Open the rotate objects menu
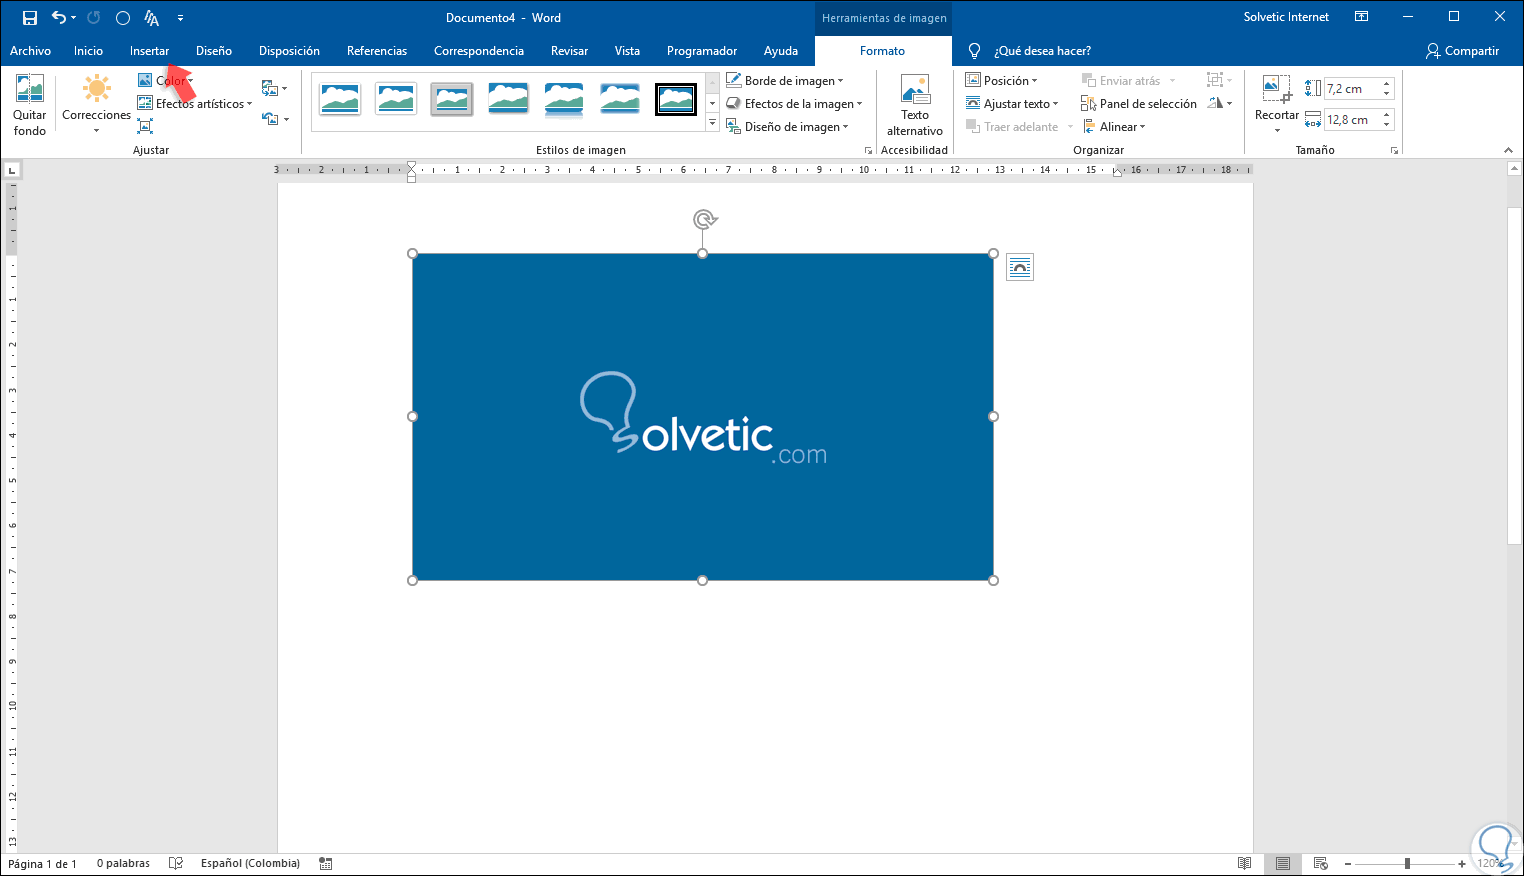 tap(1220, 103)
